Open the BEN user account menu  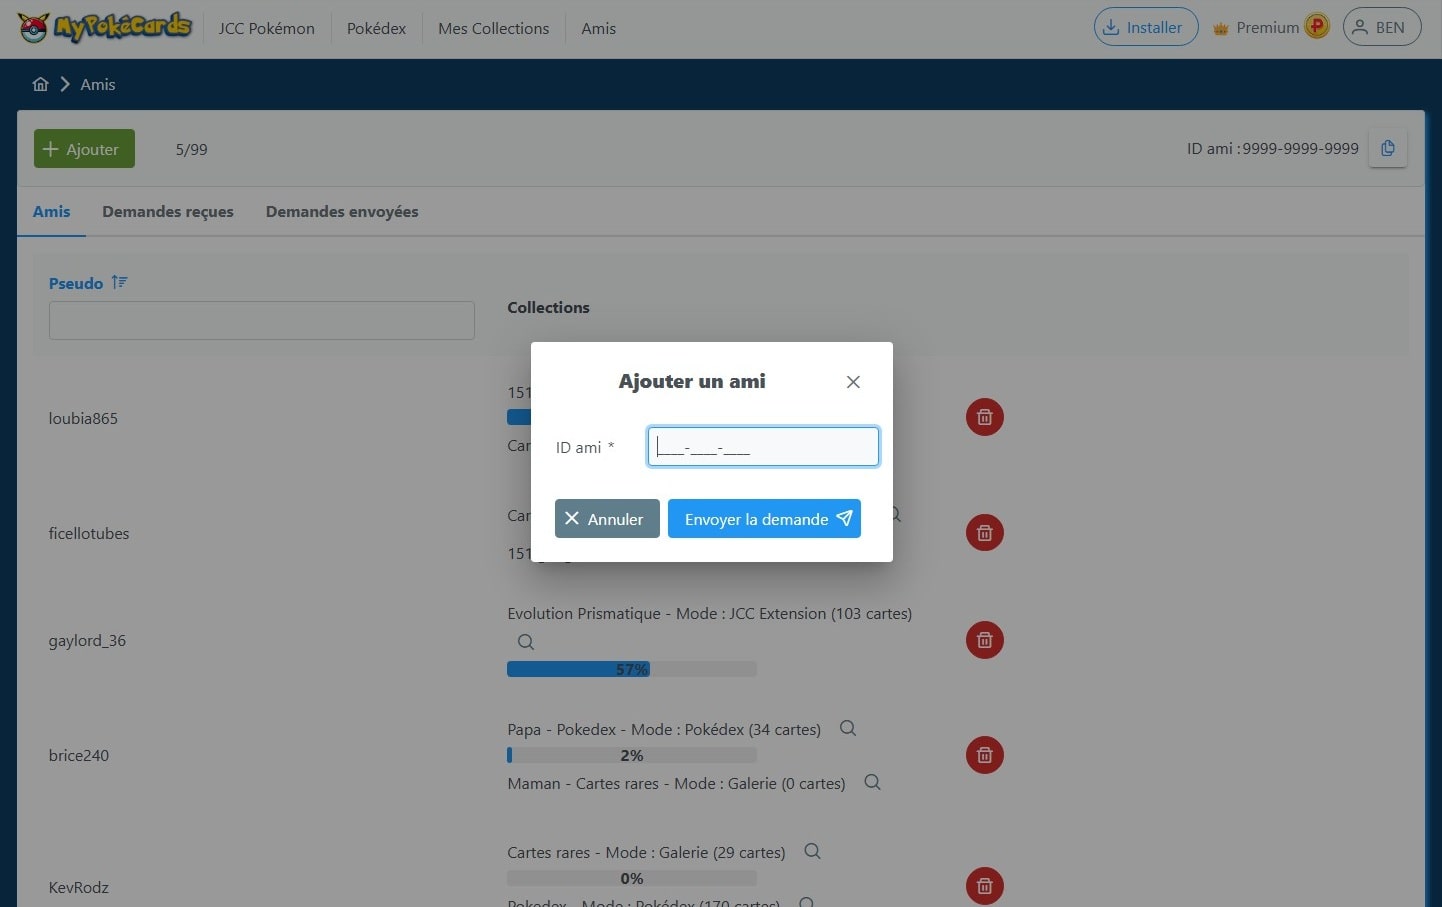(x=1381, y=28)
